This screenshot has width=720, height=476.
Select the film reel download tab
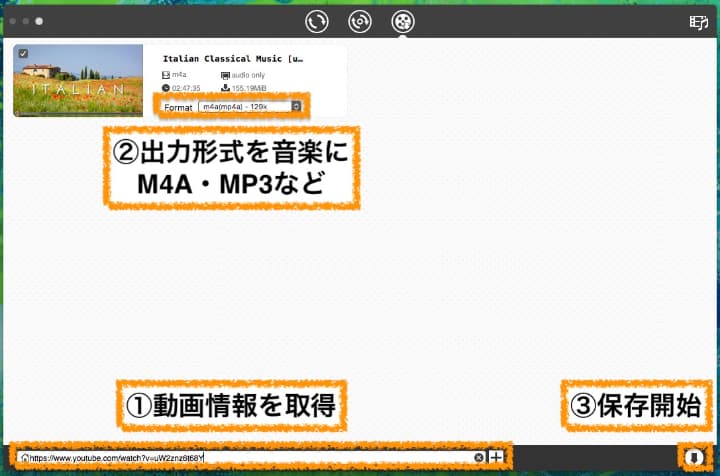(403, 20)
